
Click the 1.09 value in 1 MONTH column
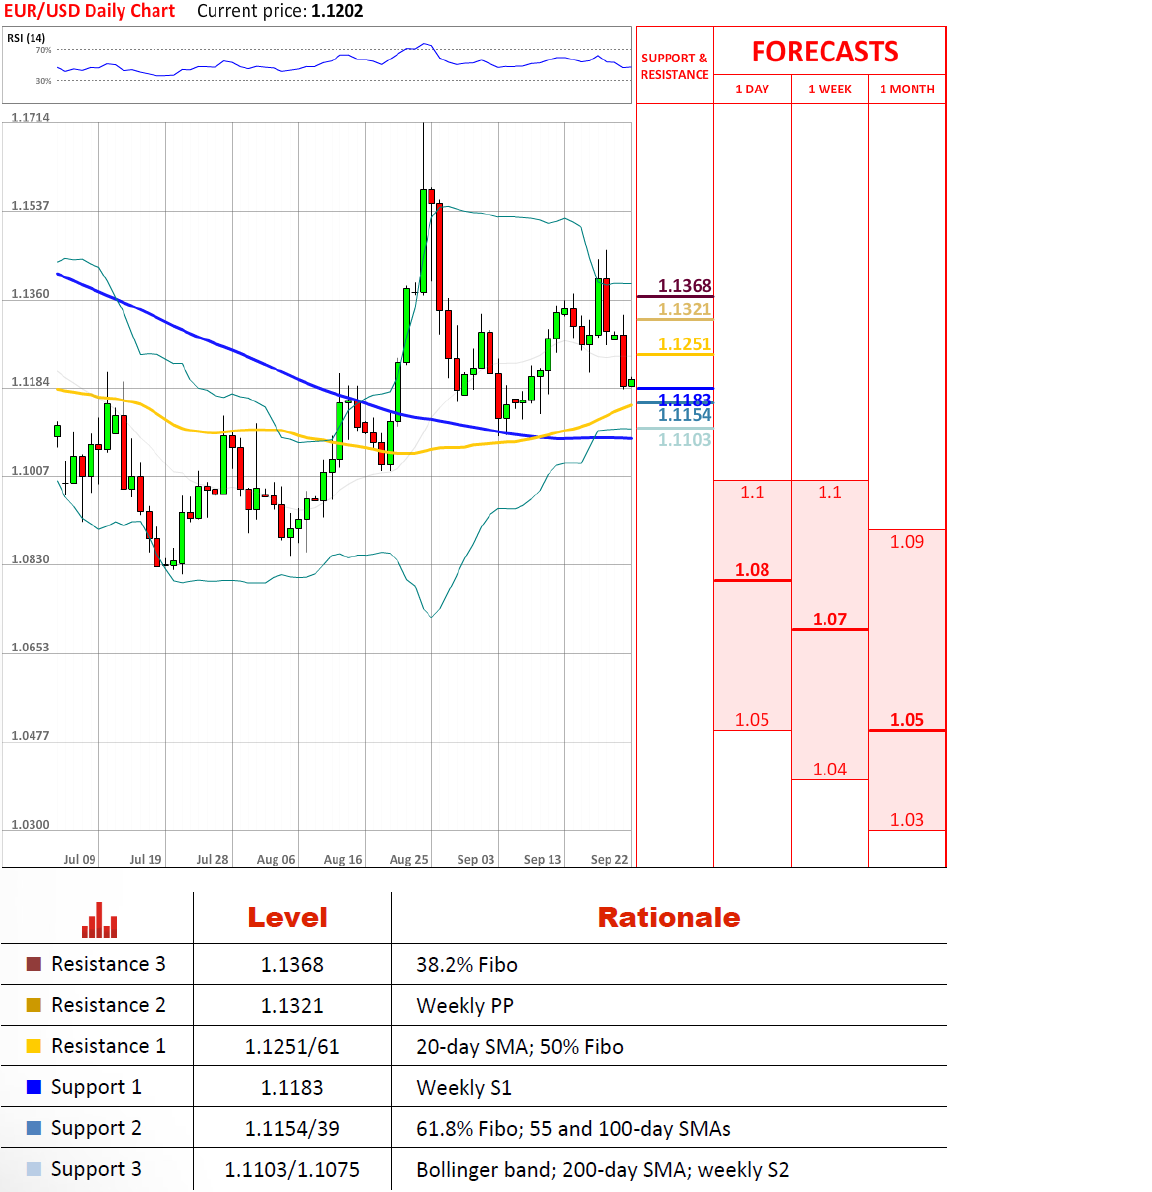[907, 542]
